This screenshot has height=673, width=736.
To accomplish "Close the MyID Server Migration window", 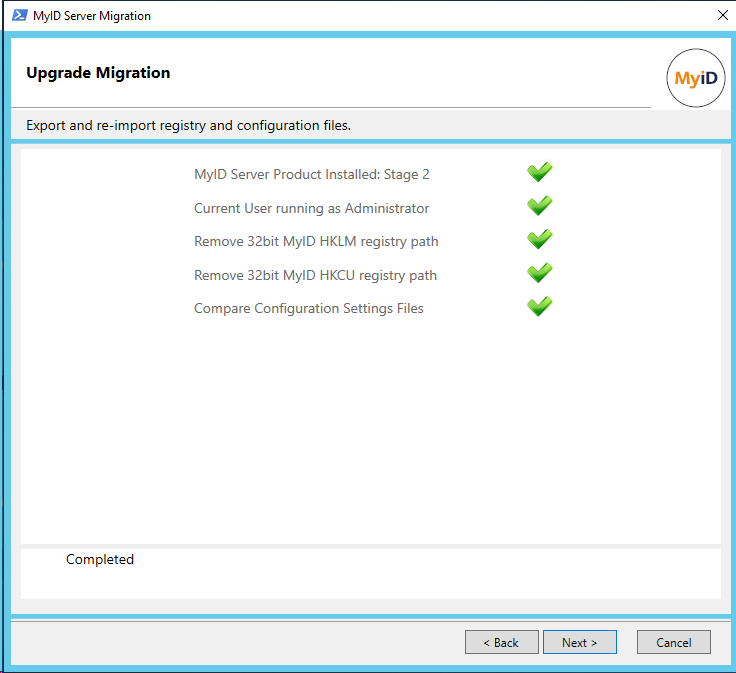I will 723,15.
